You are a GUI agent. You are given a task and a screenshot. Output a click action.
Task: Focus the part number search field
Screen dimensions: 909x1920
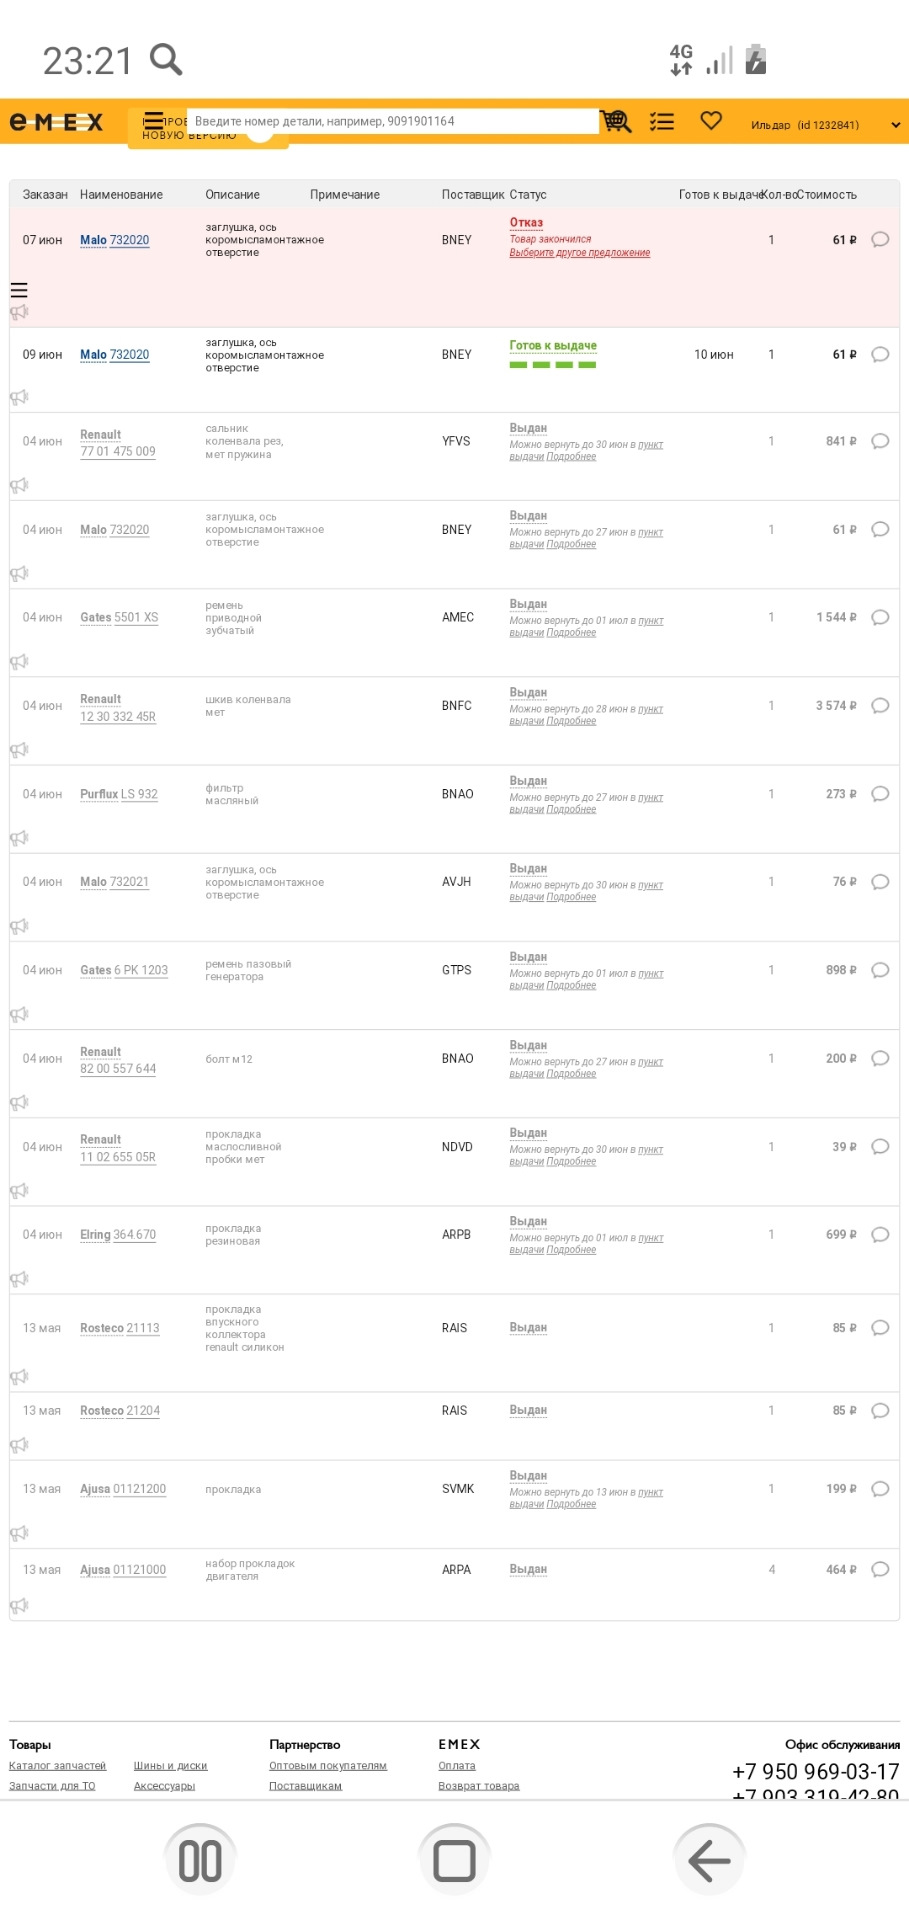(392, 121)
